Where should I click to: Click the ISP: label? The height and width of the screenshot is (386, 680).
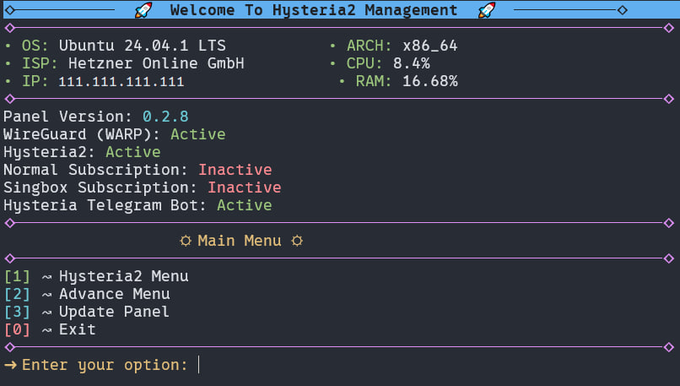pyautogui.click(x=40, y=63)
